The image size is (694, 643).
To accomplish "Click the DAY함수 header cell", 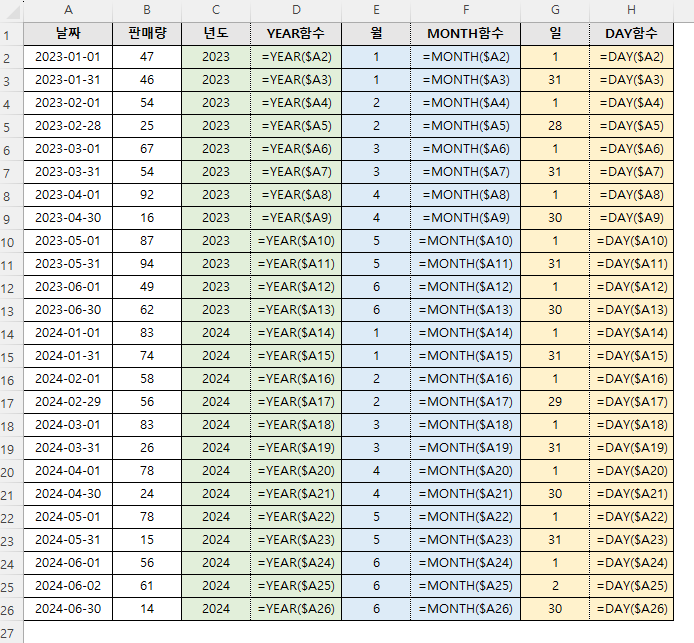I will tap(632, 34).
